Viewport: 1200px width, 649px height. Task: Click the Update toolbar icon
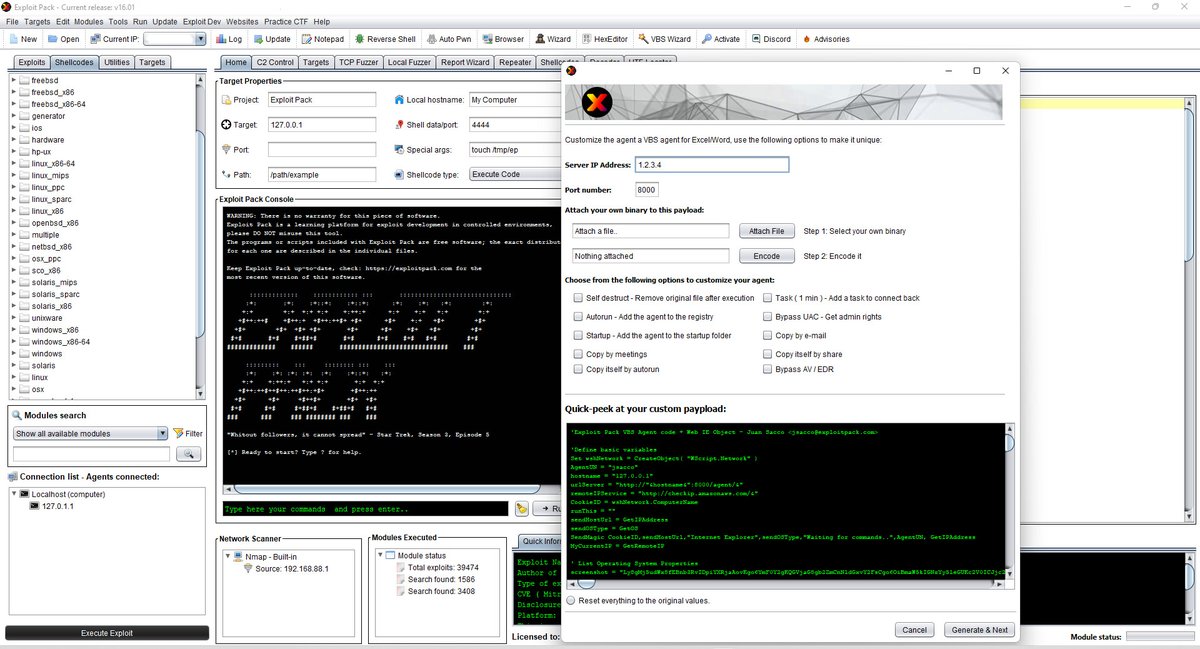(x=270, y=39)
